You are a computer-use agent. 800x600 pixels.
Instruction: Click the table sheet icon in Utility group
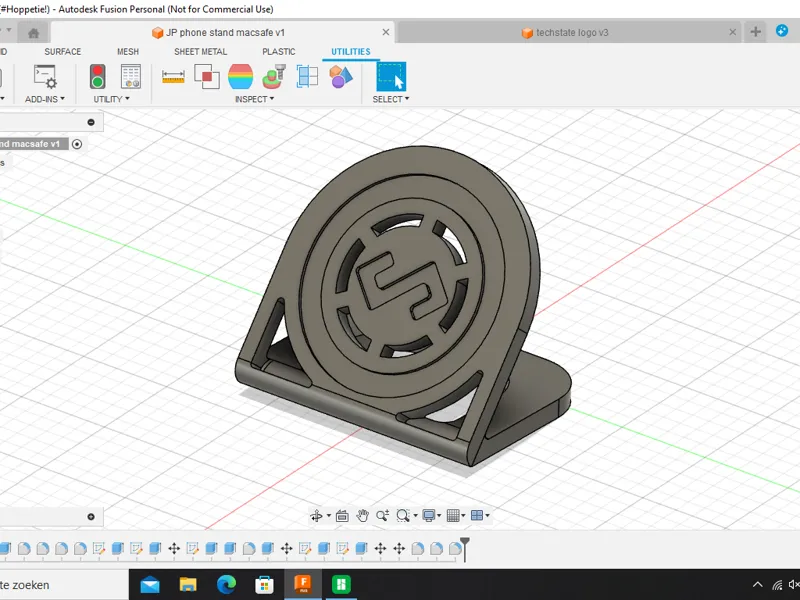pyautogui.click(x=131, y=77)
